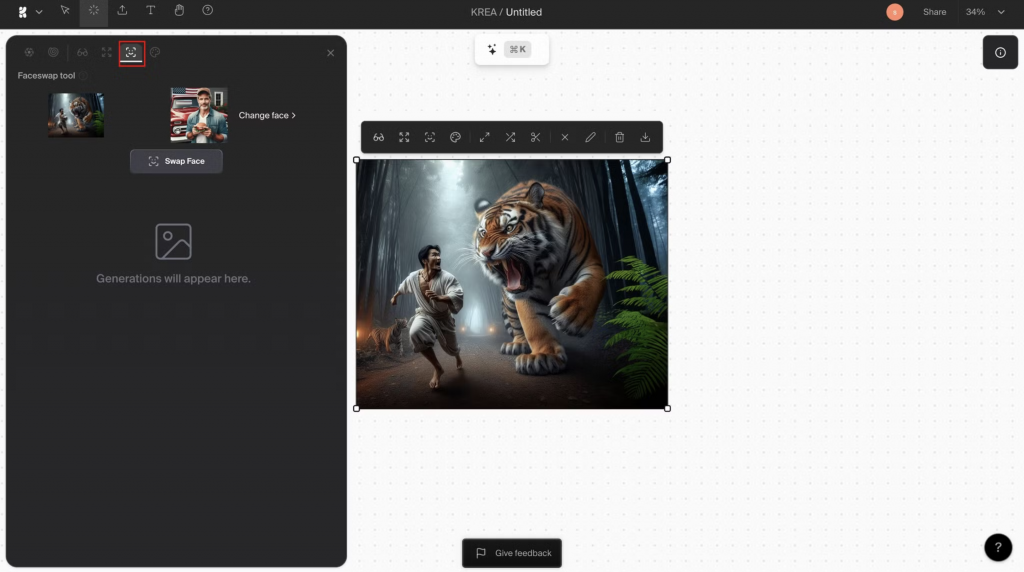1024x572 pixels.
Task: Activate the AI generate sparkle tool
Action: [93, 10]
